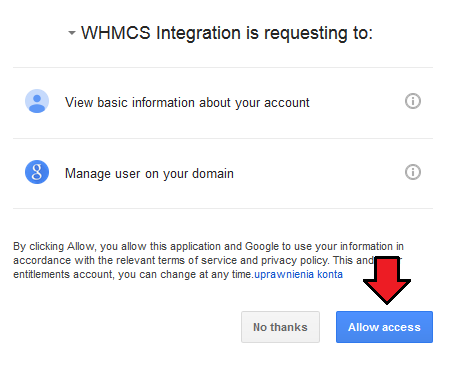This screenshot has width=457, height=366.
Task: Collapse the WHMCS Integration requesting dropdown arrow
Action: point(72,33)
